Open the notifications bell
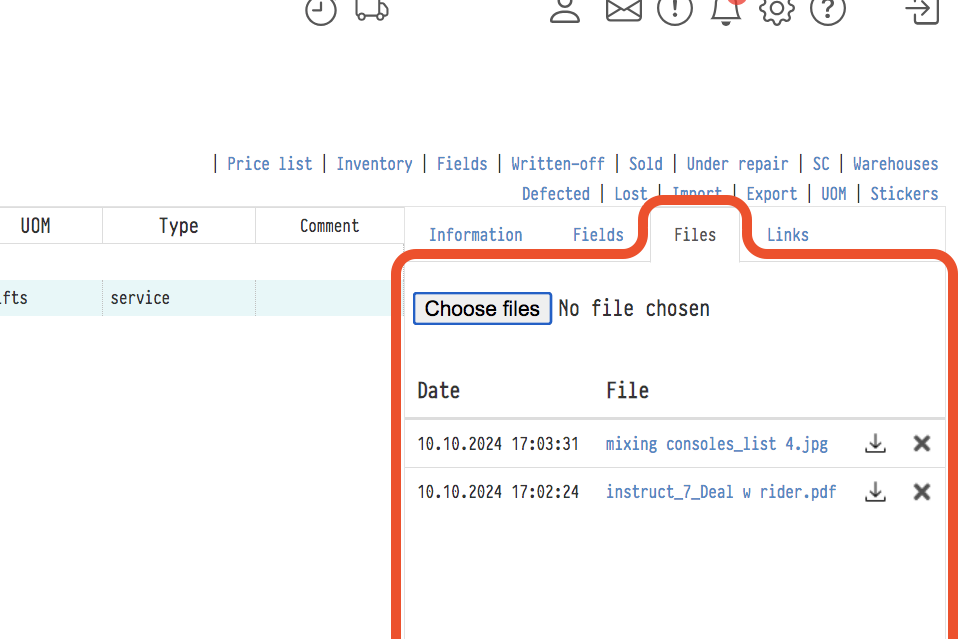 [x=726, y=10]
